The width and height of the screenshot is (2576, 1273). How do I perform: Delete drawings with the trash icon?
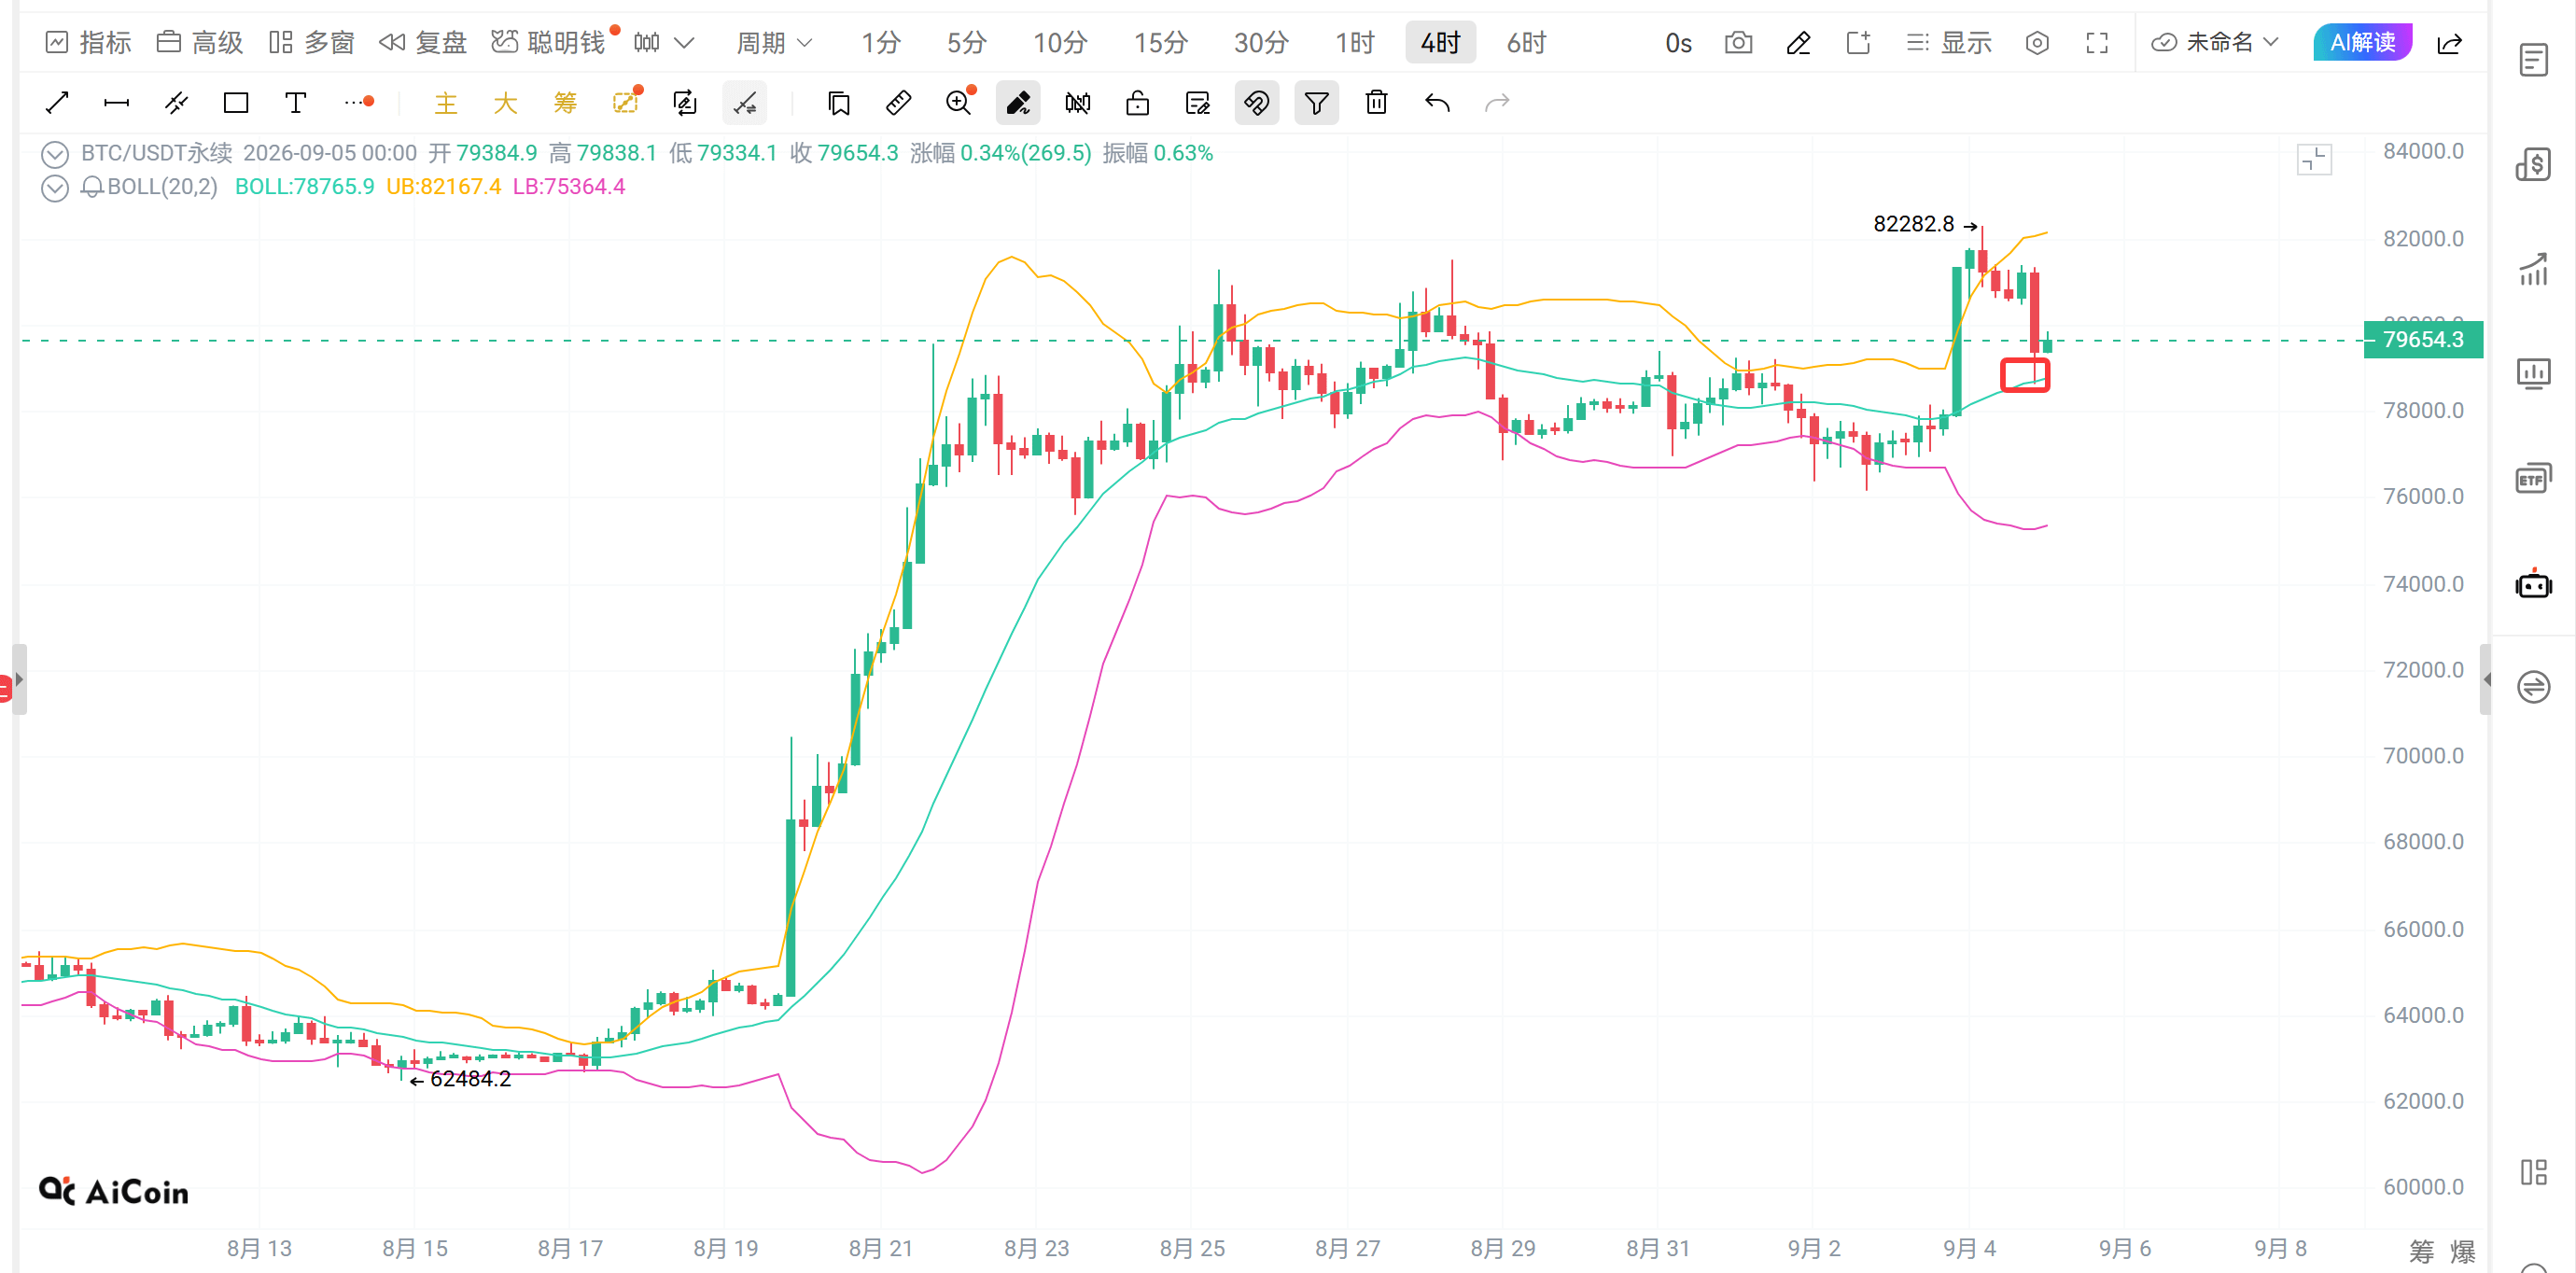[1376, 102]
